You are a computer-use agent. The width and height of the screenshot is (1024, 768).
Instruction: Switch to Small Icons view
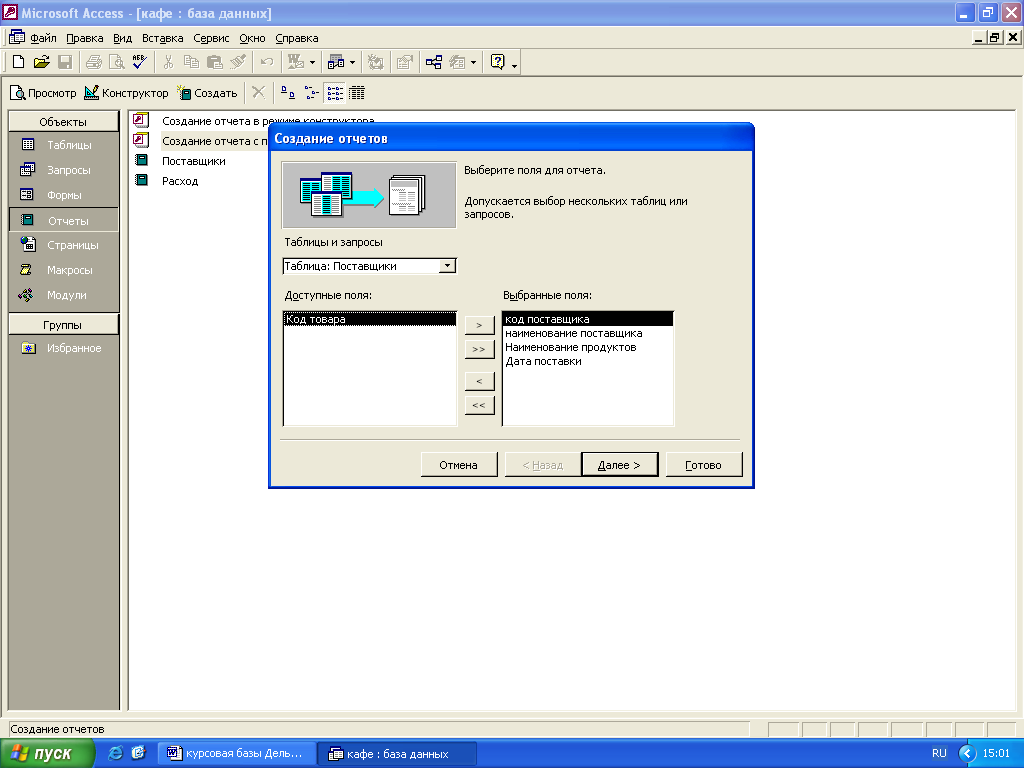pos(312,93)
